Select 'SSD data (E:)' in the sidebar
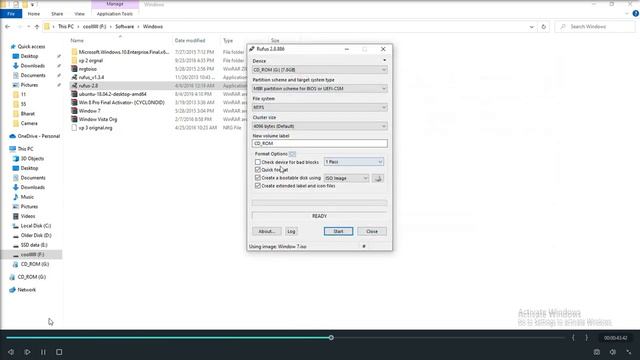This screenshot has width=640, height=360. 34,245
